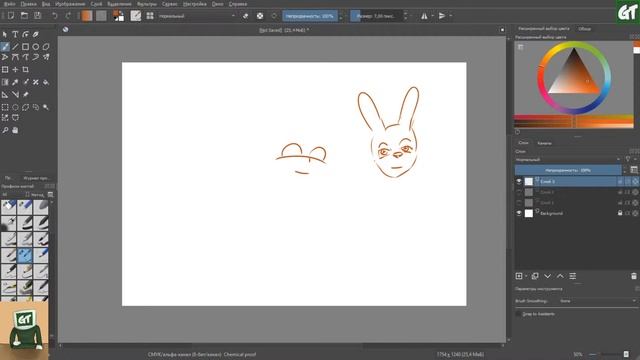The image size is (640, 360).
Task: Expand the add-layer button dropdown arrow
Action: [x=526, y=276]
